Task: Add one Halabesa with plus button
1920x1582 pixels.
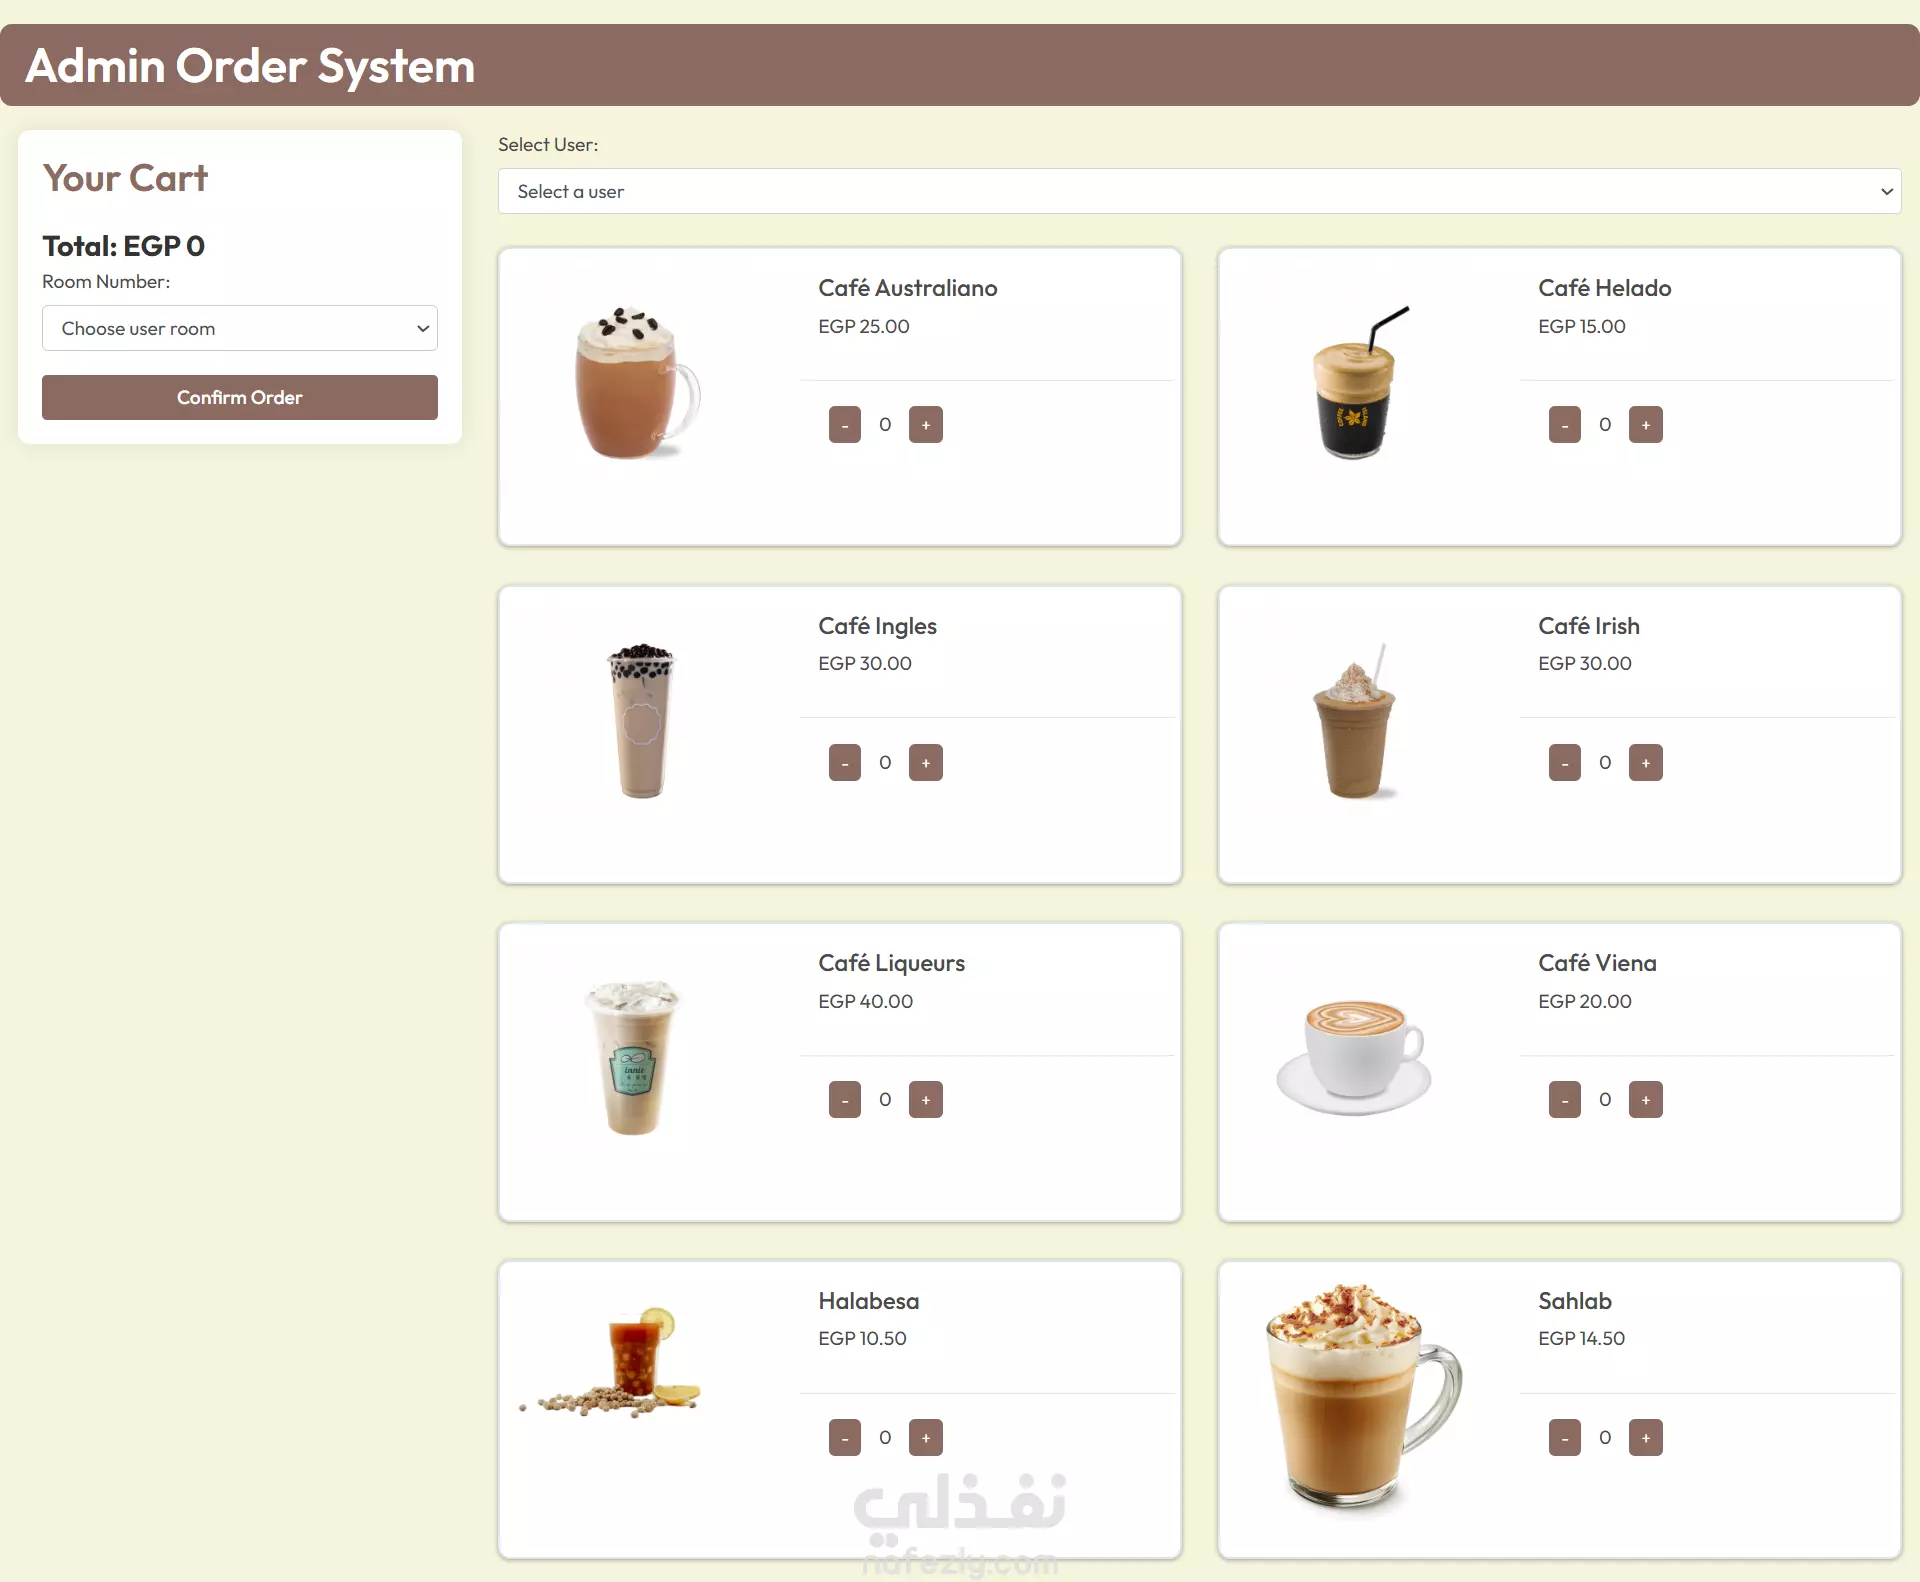Action: [926, 1438]
